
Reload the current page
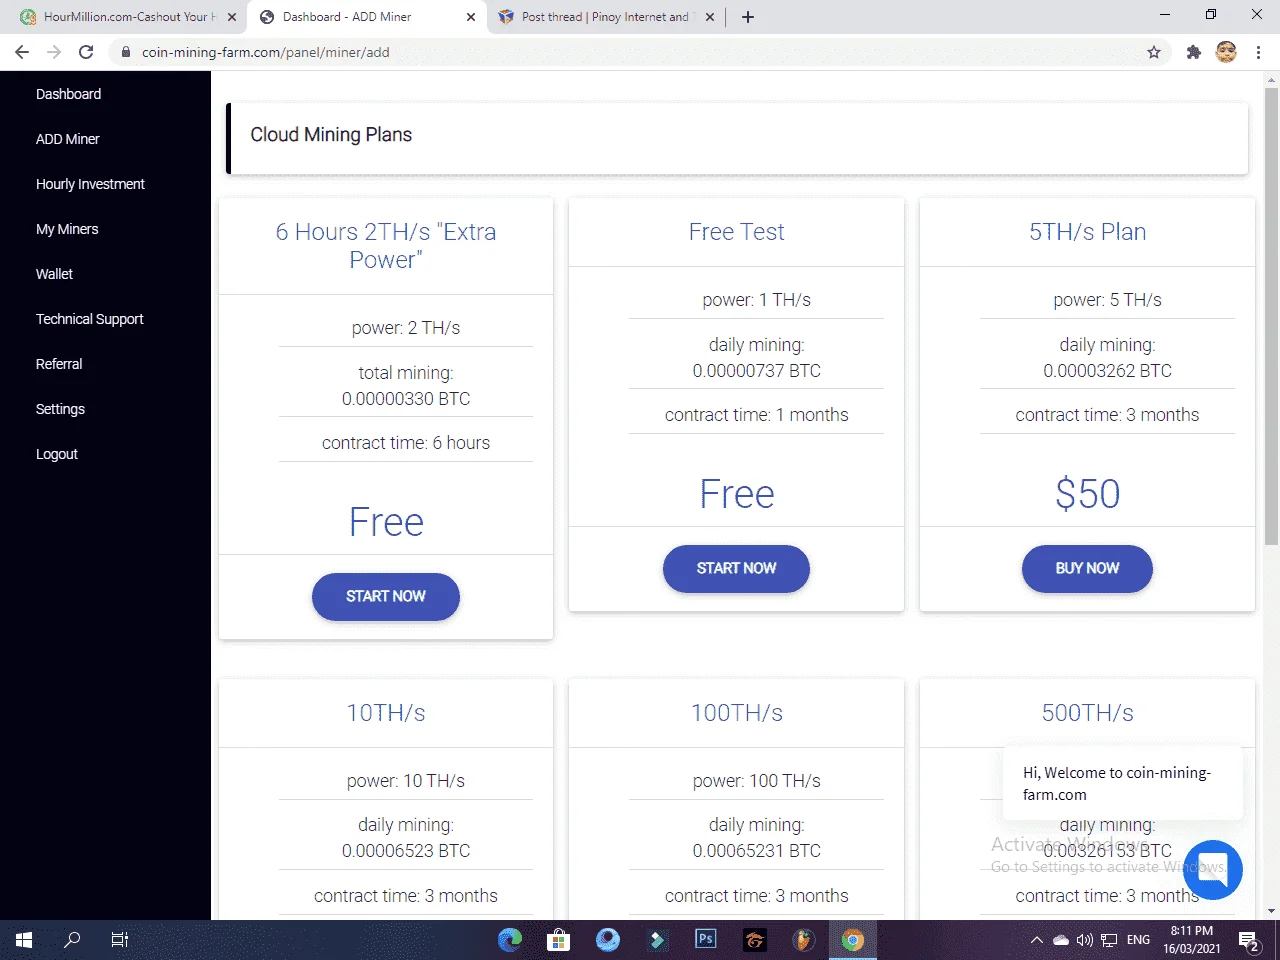86,52
